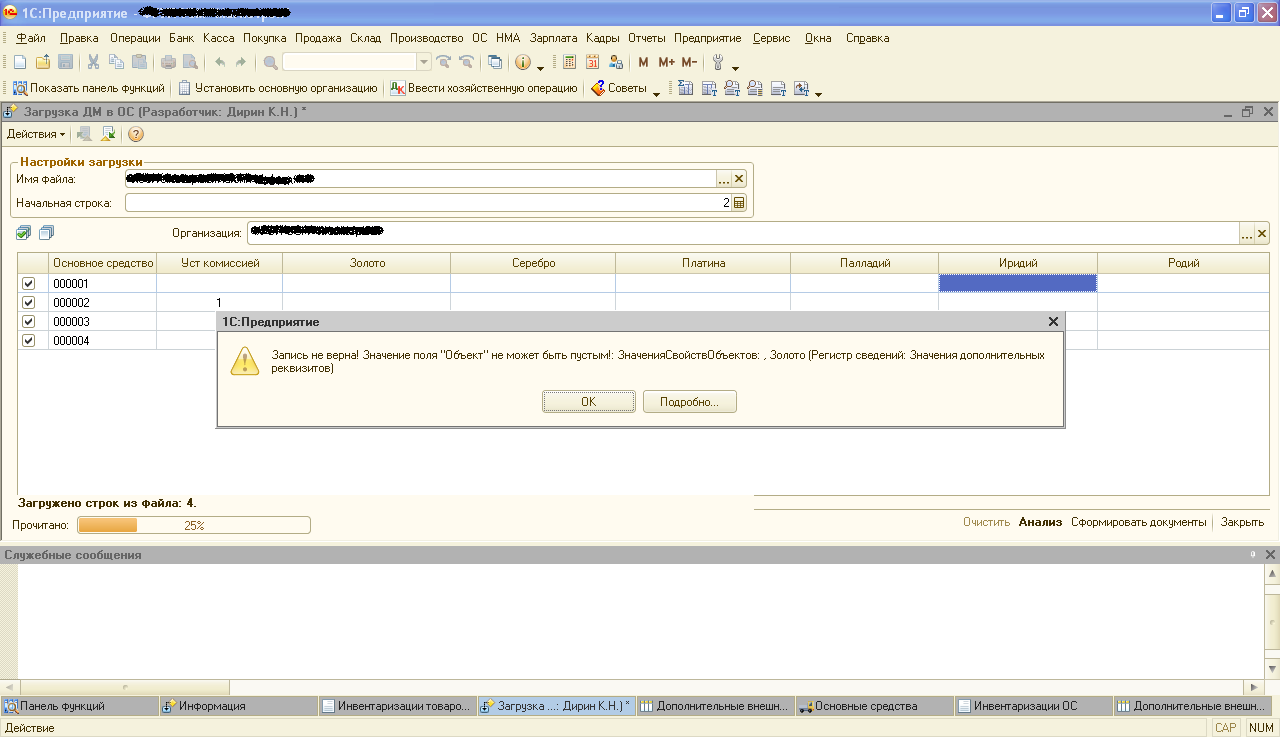This screenshot has width=1280, height=737.
Task: Expand the search field dropdown arrow
Action: (424, 62)
